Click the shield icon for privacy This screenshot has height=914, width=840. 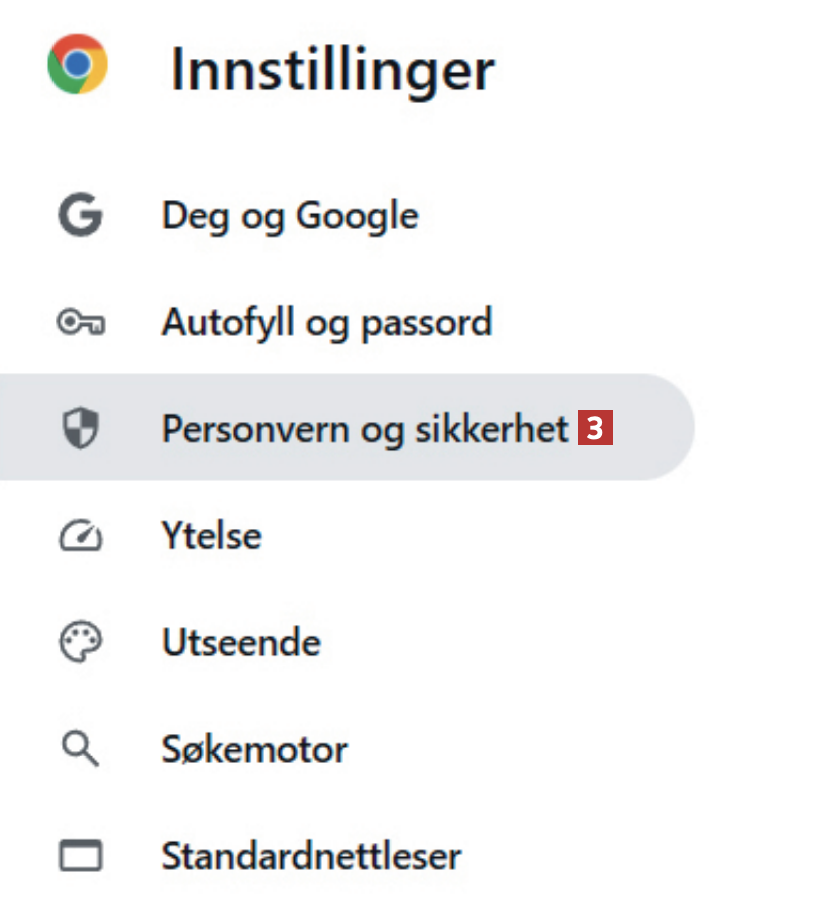(80, 429)
